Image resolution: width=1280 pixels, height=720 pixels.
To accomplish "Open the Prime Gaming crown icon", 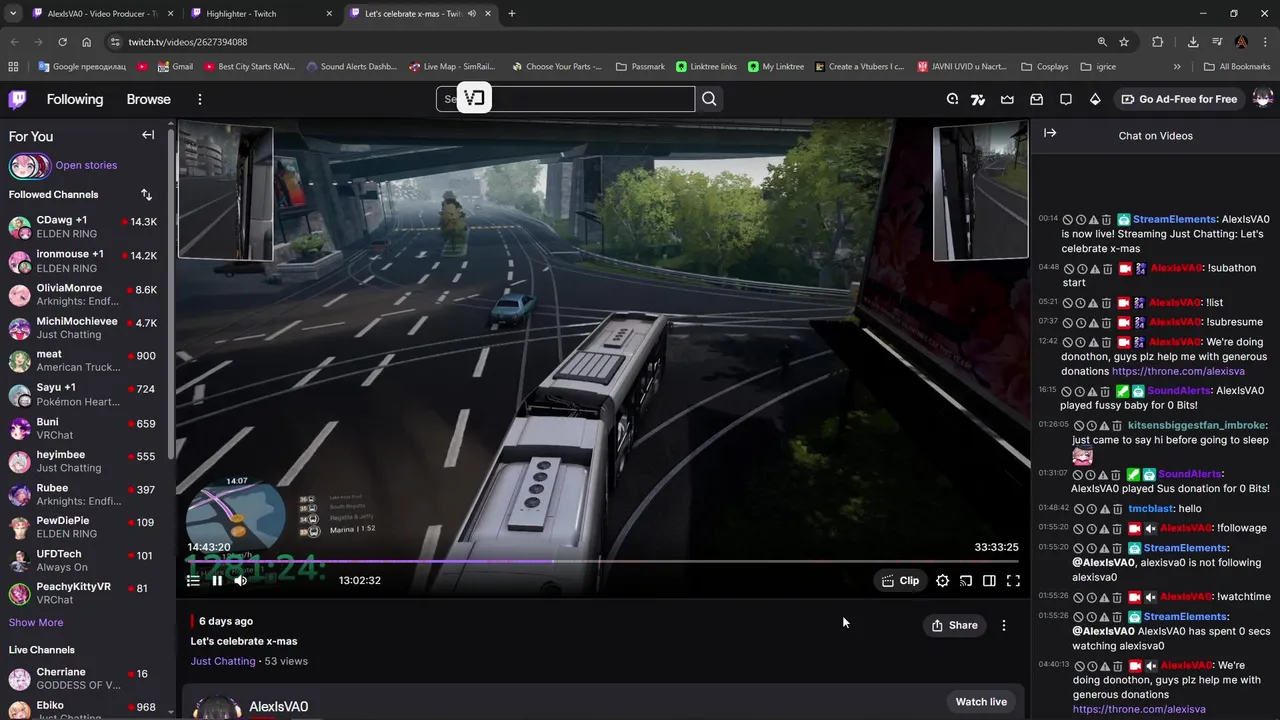I will click(x=1007, y=99).
